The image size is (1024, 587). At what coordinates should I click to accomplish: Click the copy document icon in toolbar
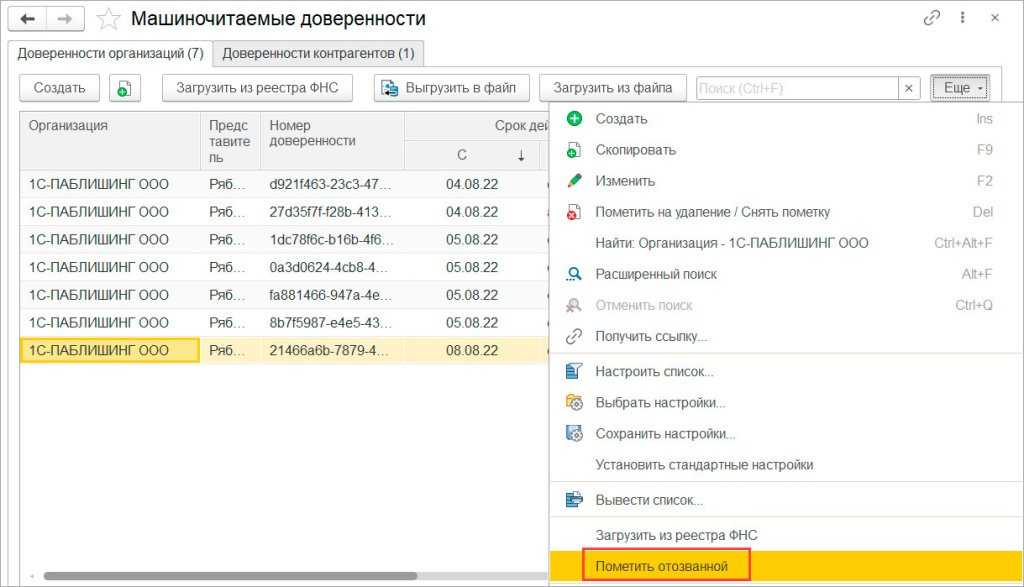pyautogui.click(x=123, y=88)
